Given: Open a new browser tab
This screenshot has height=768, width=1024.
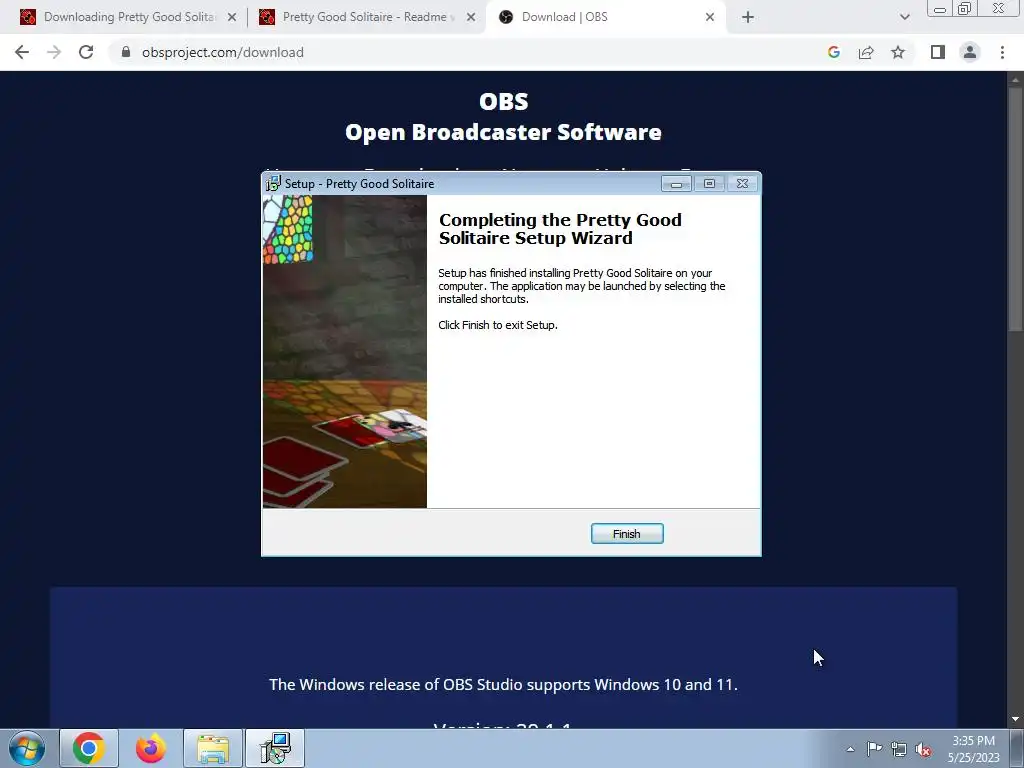Looking at the screenshot, I should coord(748,17).
